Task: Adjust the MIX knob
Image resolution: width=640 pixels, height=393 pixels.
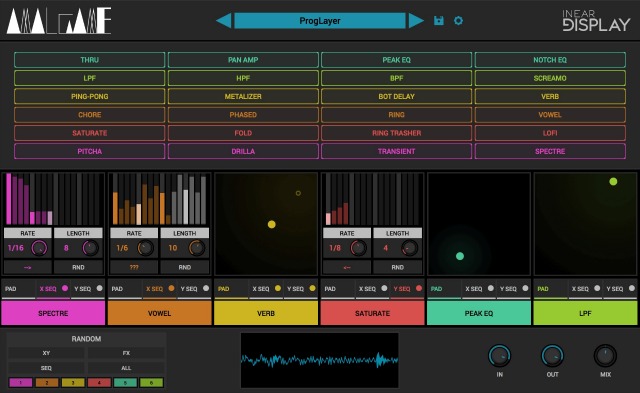Action: (x=605, y=355)
